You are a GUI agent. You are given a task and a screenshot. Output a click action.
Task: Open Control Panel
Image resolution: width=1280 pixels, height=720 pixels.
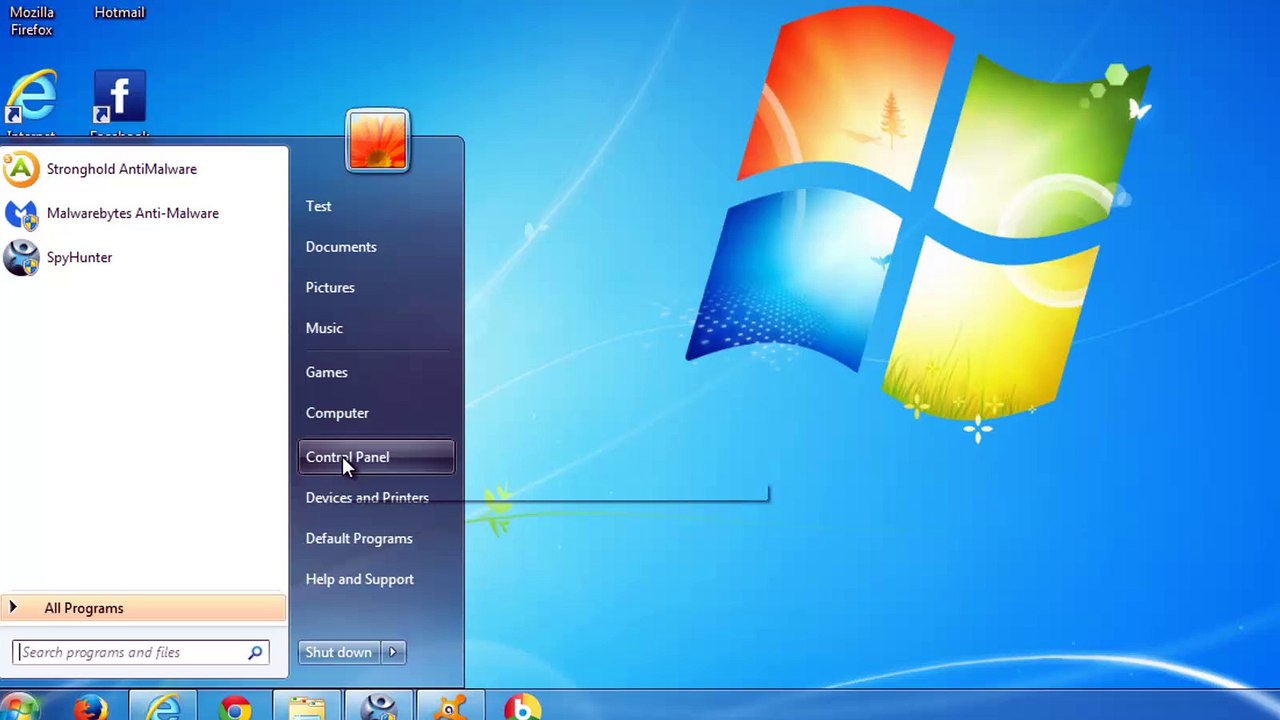[x=376, y=457]
